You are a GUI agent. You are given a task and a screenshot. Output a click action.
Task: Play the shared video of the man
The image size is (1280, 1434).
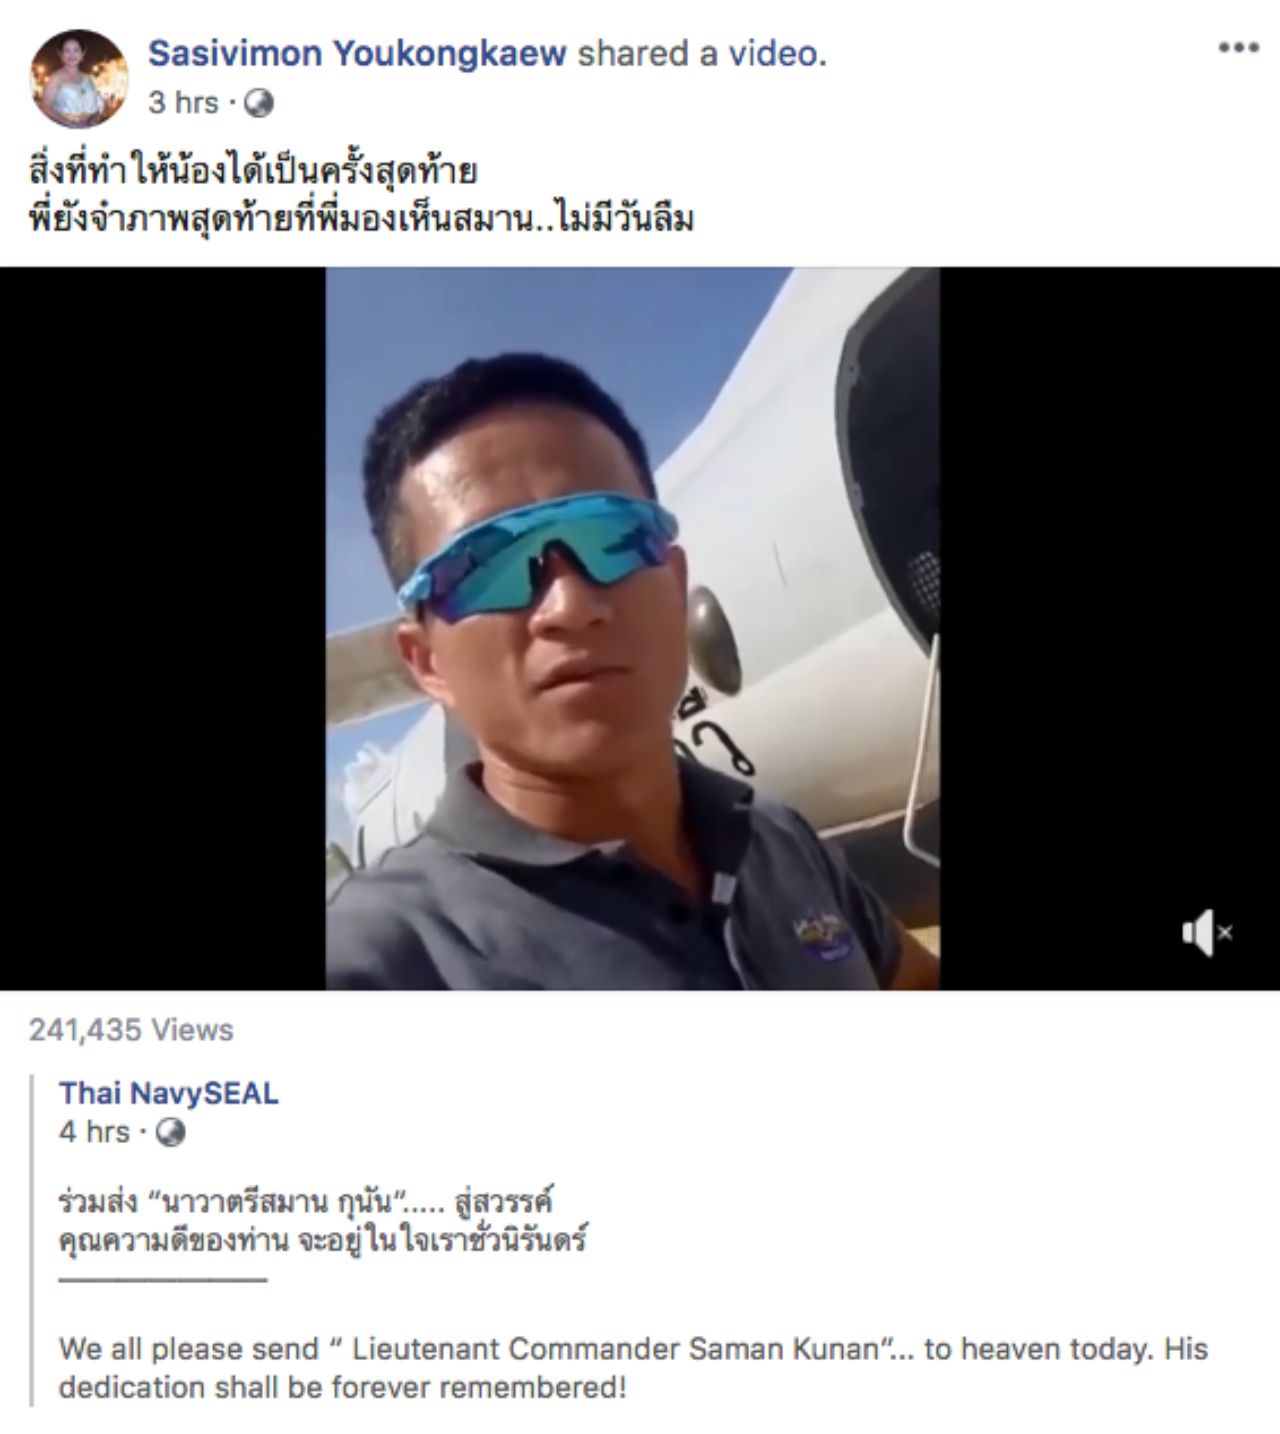point(632,629)
